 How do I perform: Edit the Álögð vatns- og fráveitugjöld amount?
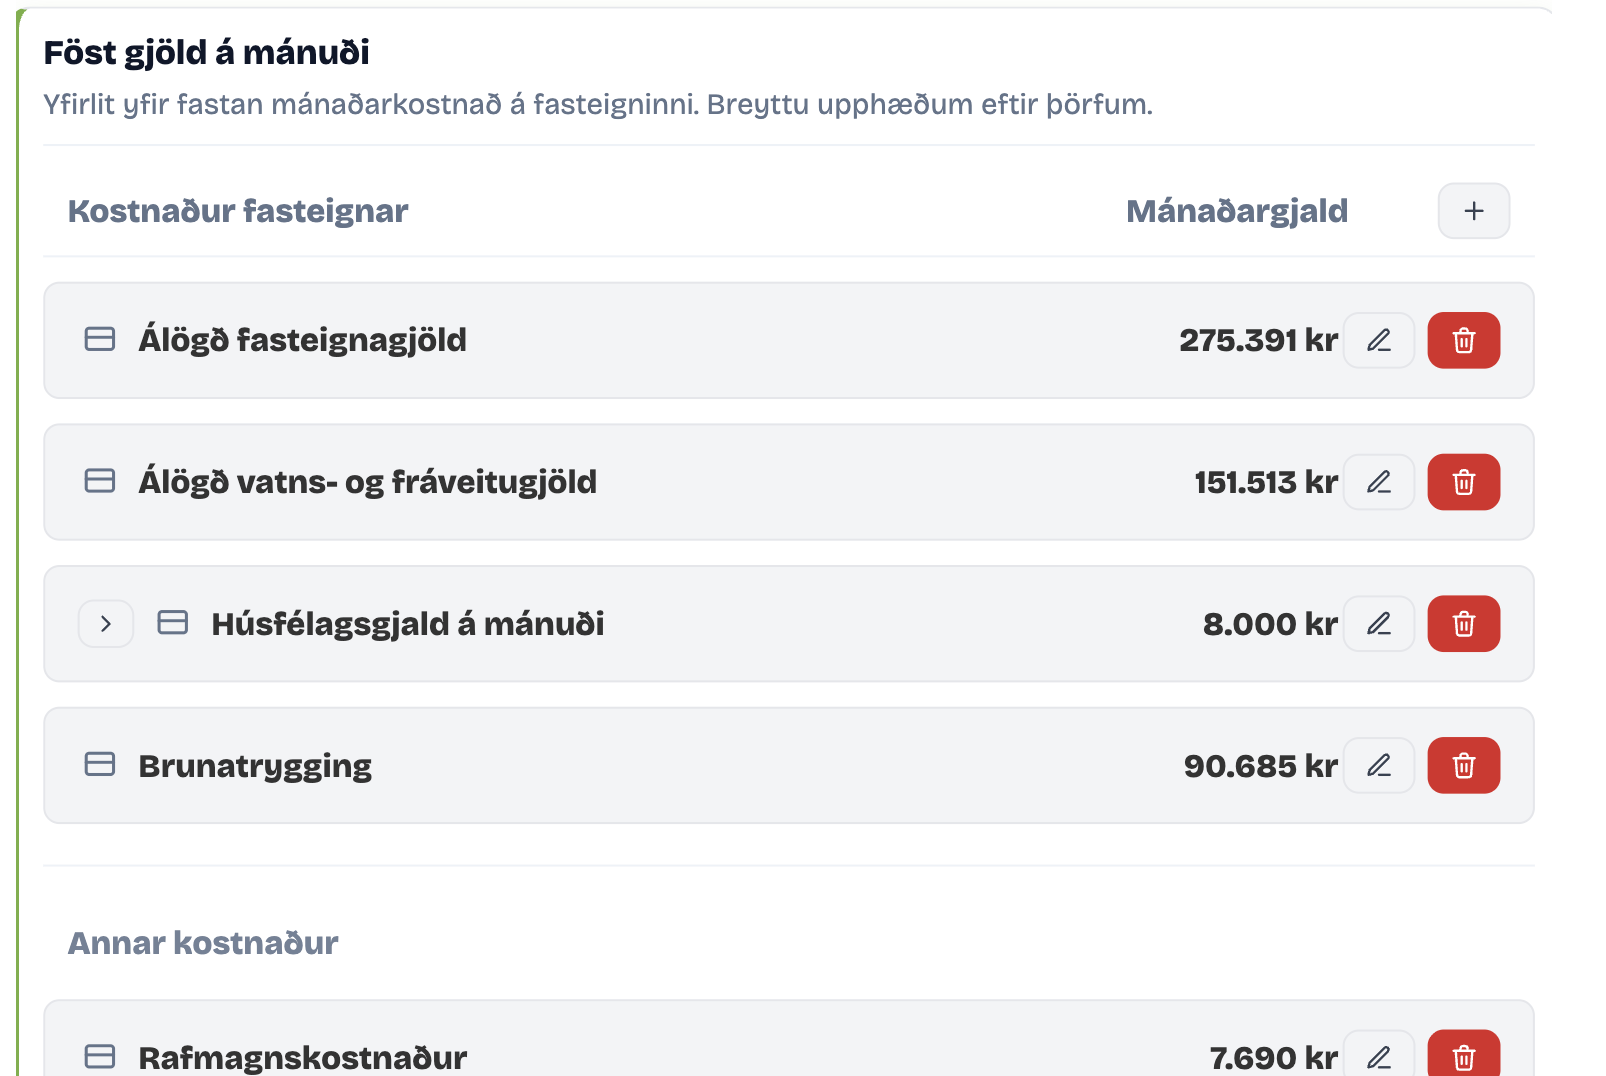(x=1379, y=482)
